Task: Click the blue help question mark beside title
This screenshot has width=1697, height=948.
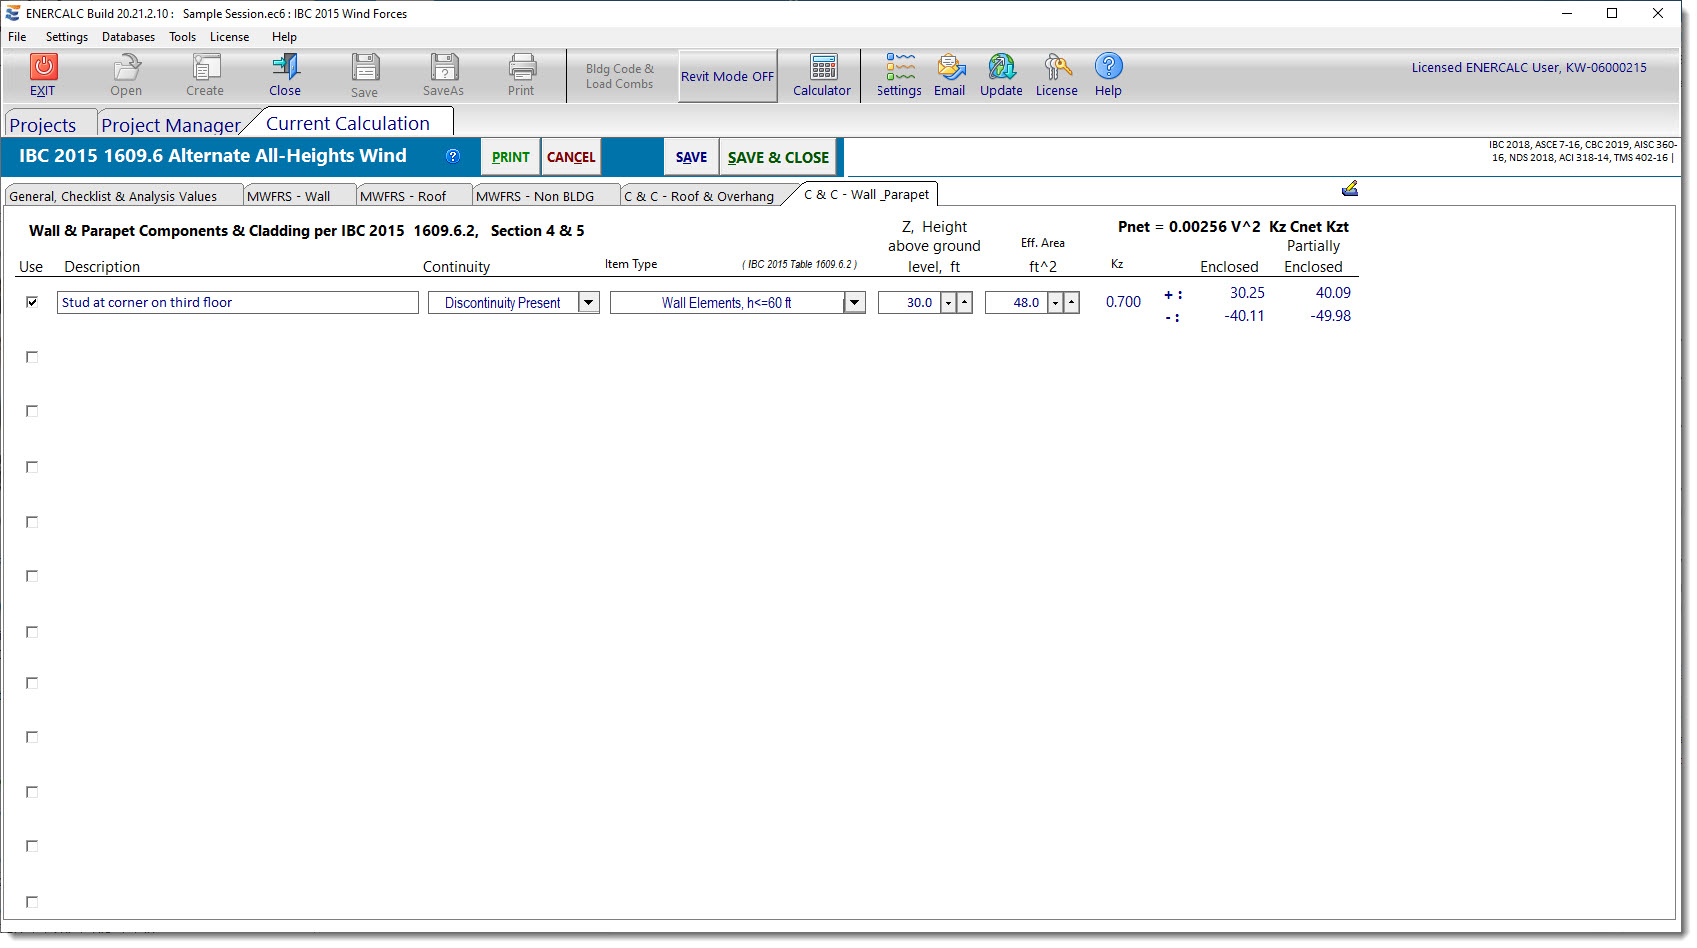Action: (x=453, y=156)
